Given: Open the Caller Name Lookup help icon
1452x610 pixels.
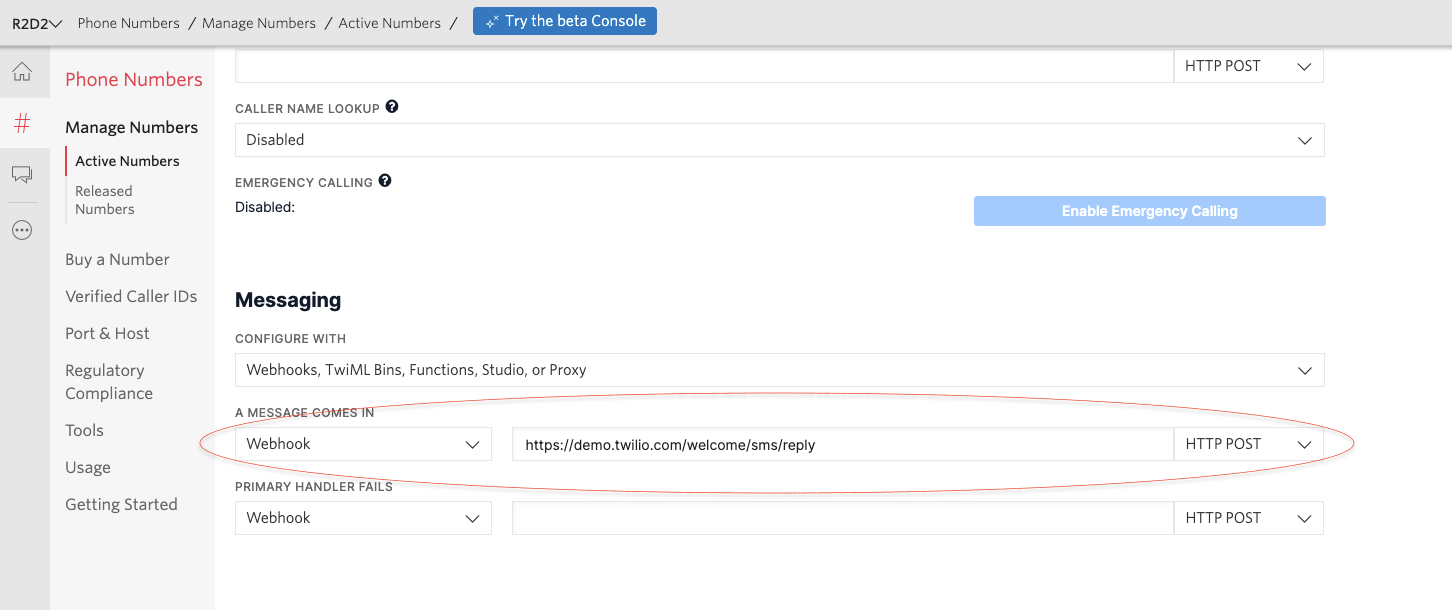Looking at the screenshot, I should coord(391,107).
